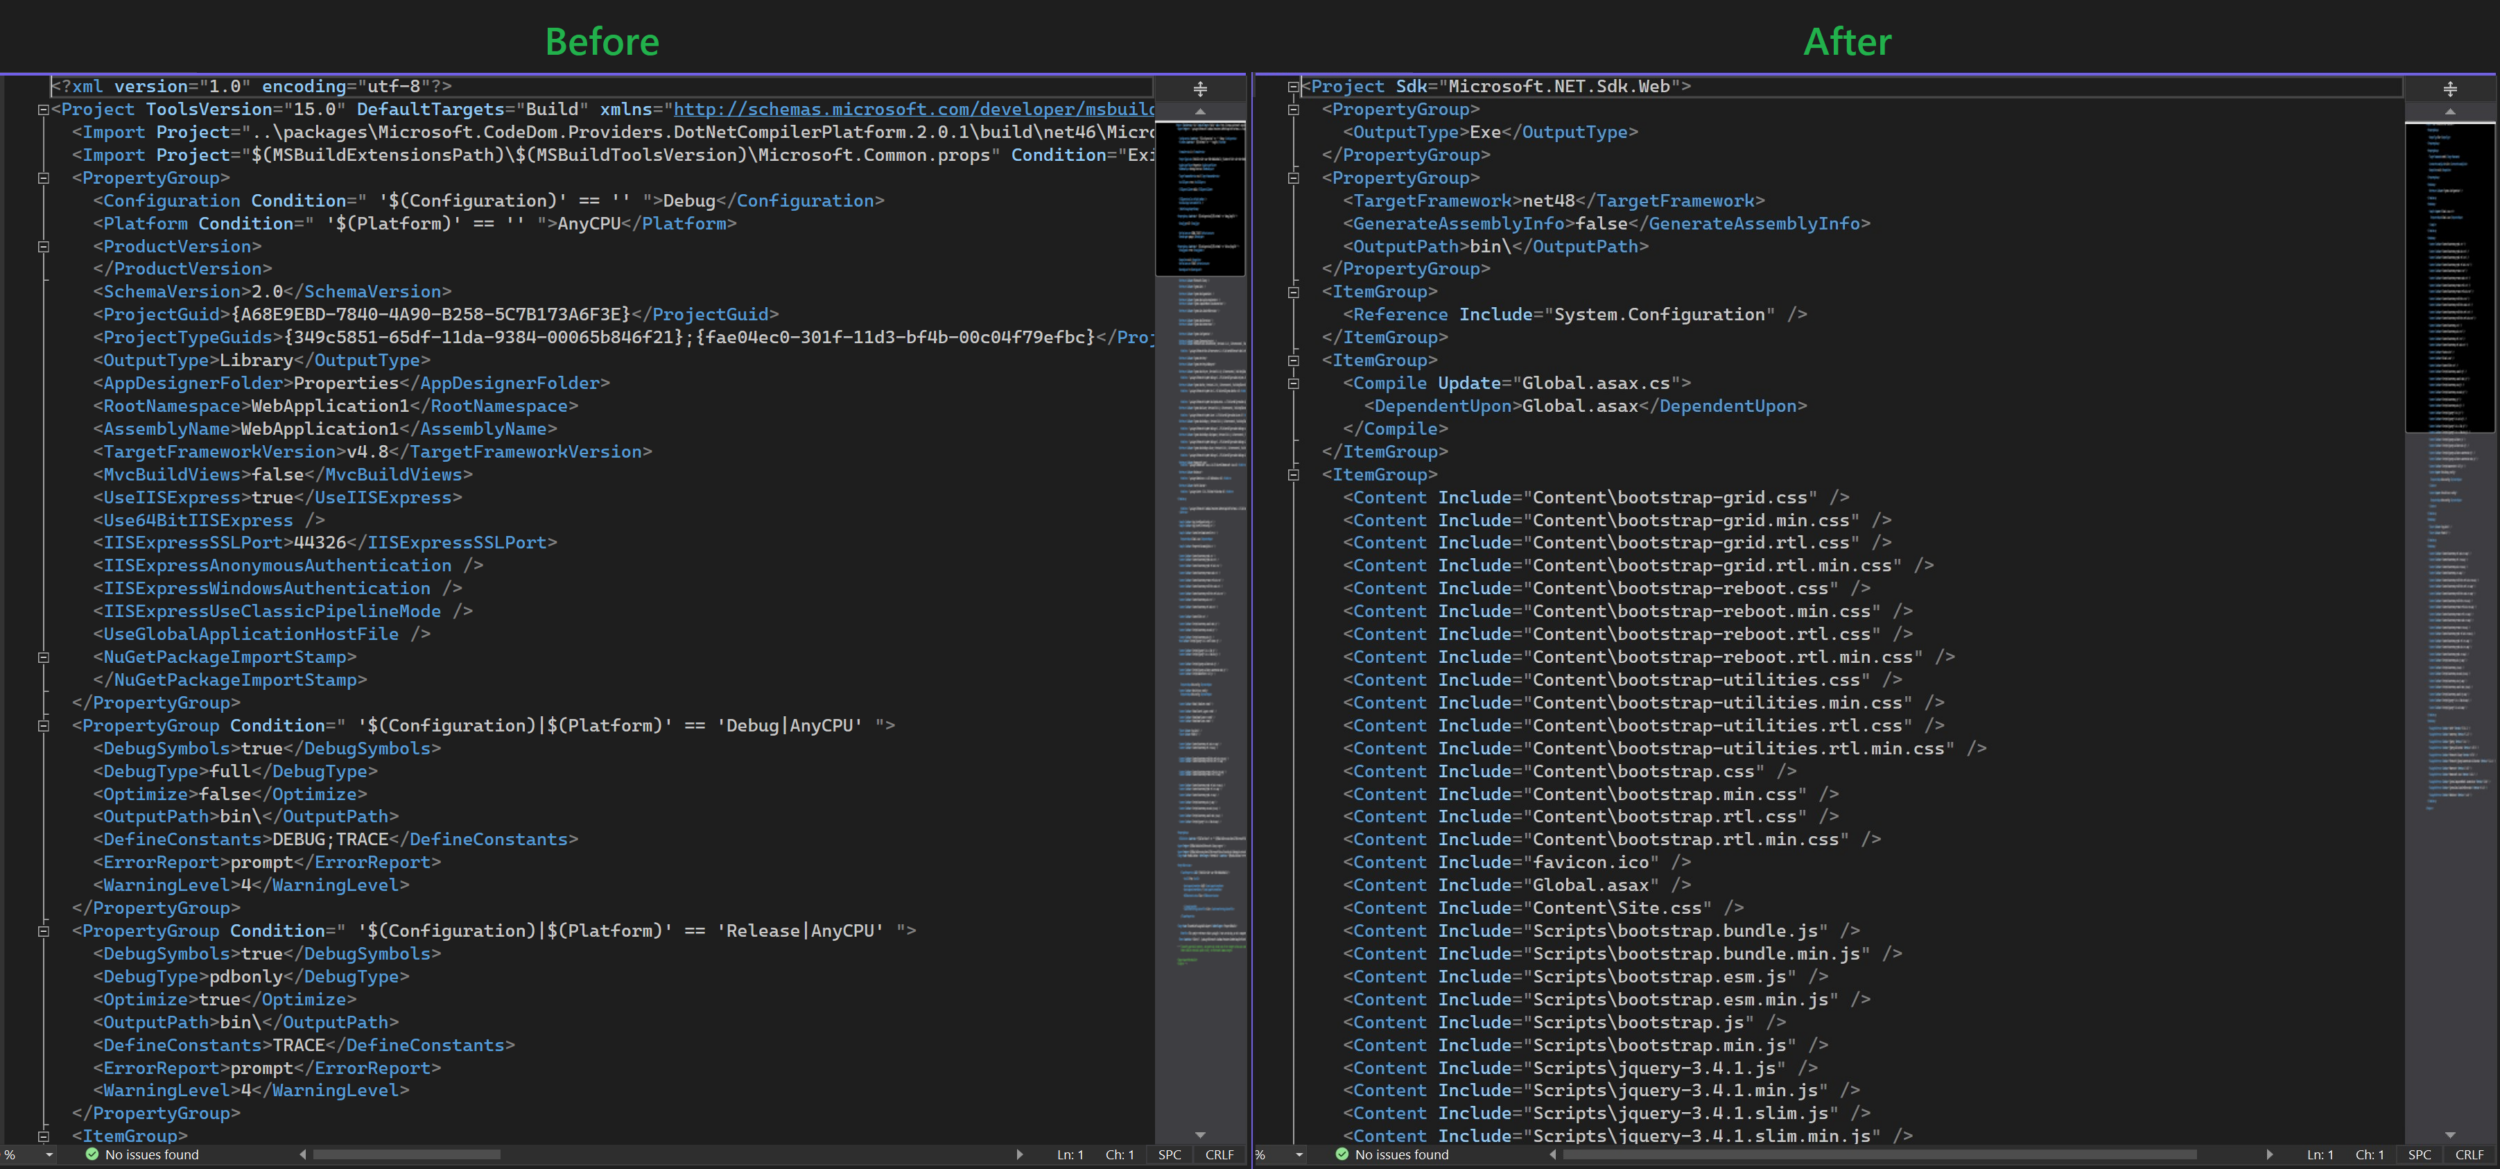Click SPC indicator in After status bar
This screenshot has height=1169, width=2500.
tap(2420, 1155)
